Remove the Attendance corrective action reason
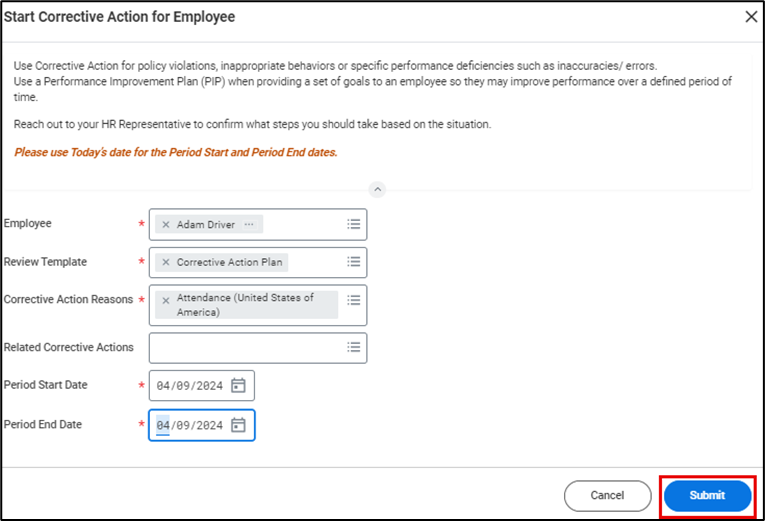765x521 pixels. (x=166, y=299)
